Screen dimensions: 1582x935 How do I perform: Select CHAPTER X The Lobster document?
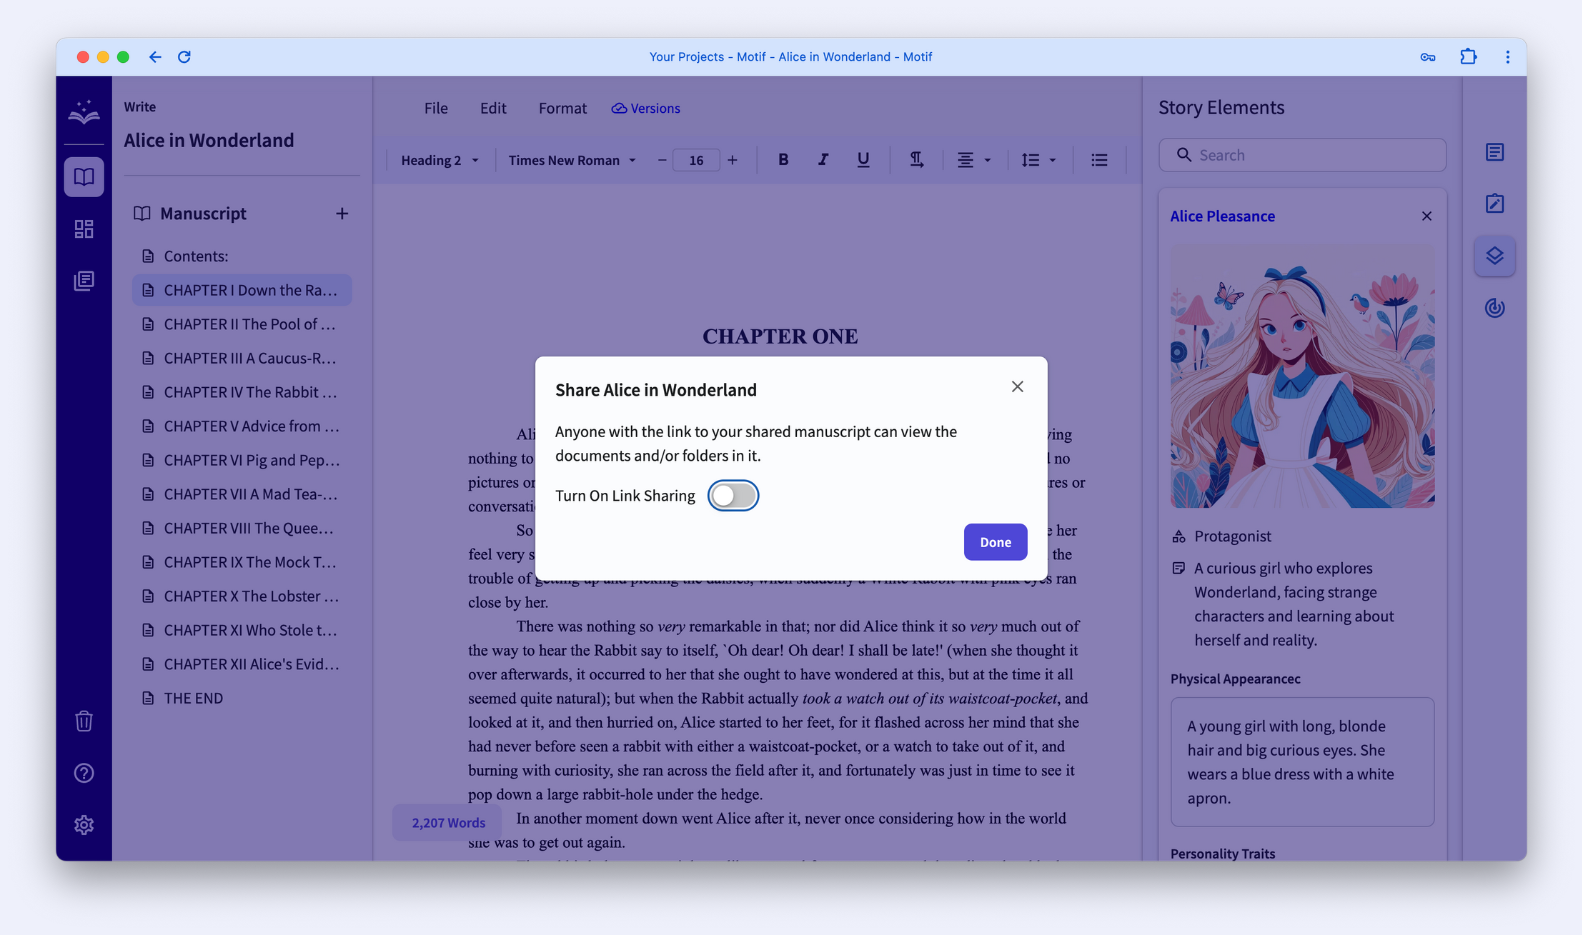pyautogui.click(x=242, y=596)
